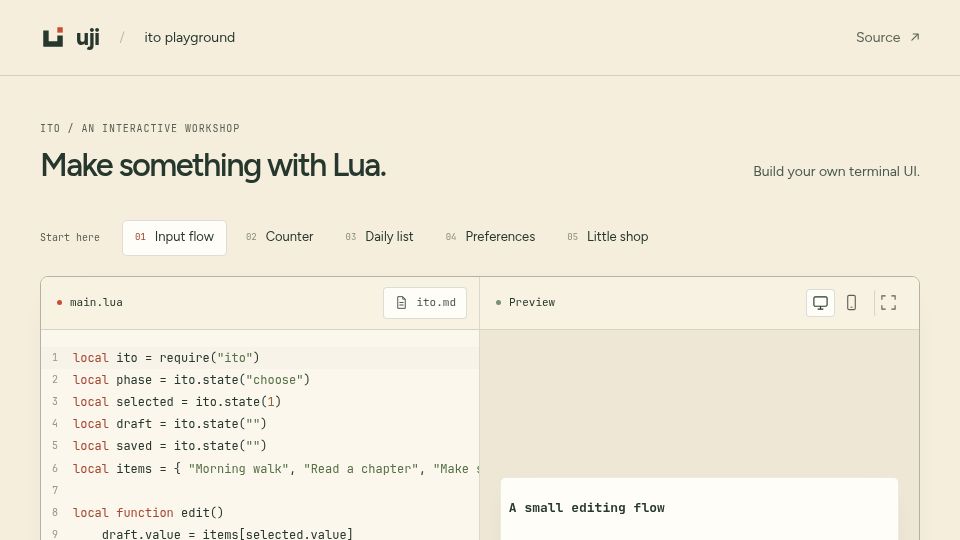Expand preview to fullscreen
Screen dimensions: 960x540
(888, 302)
